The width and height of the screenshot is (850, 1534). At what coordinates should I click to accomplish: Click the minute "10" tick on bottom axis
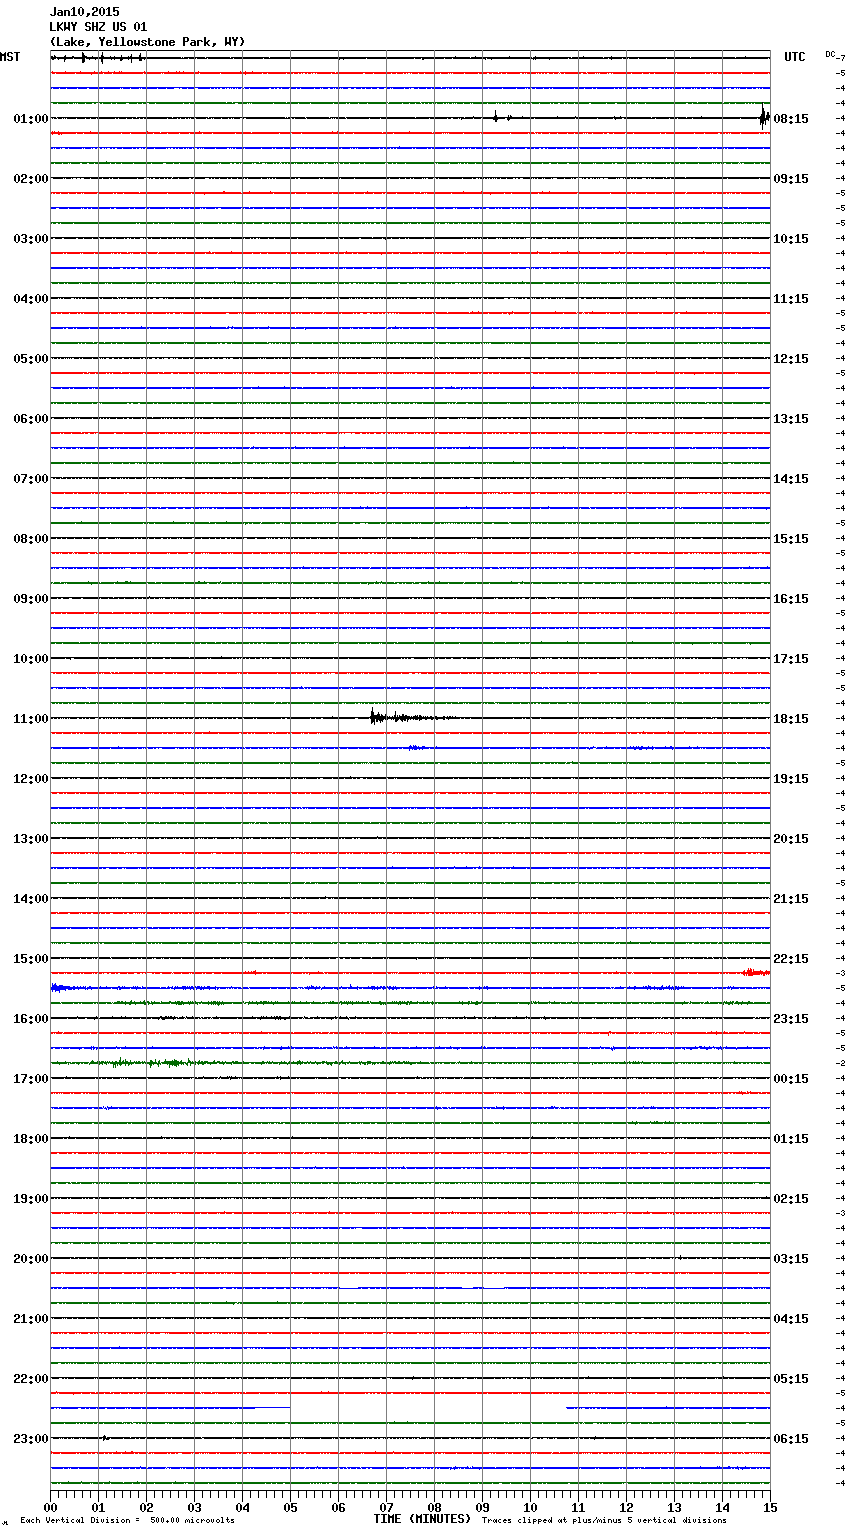(530, 1507)
